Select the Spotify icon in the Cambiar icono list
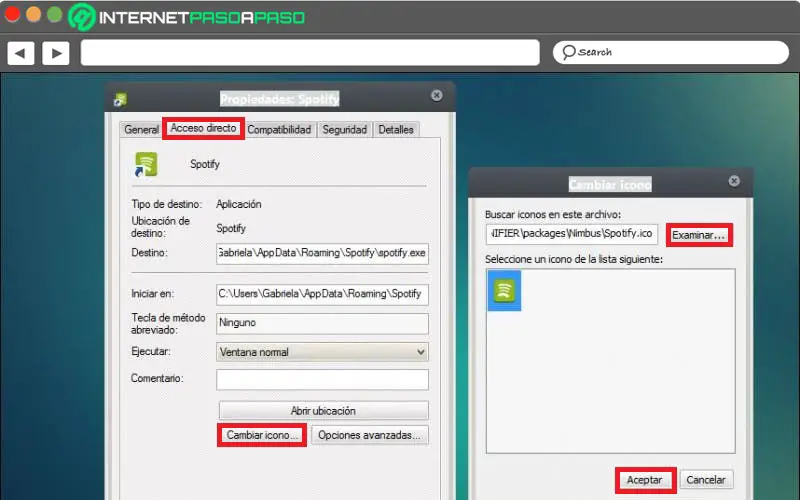This screenshot has width=800, height=500. 504,290
